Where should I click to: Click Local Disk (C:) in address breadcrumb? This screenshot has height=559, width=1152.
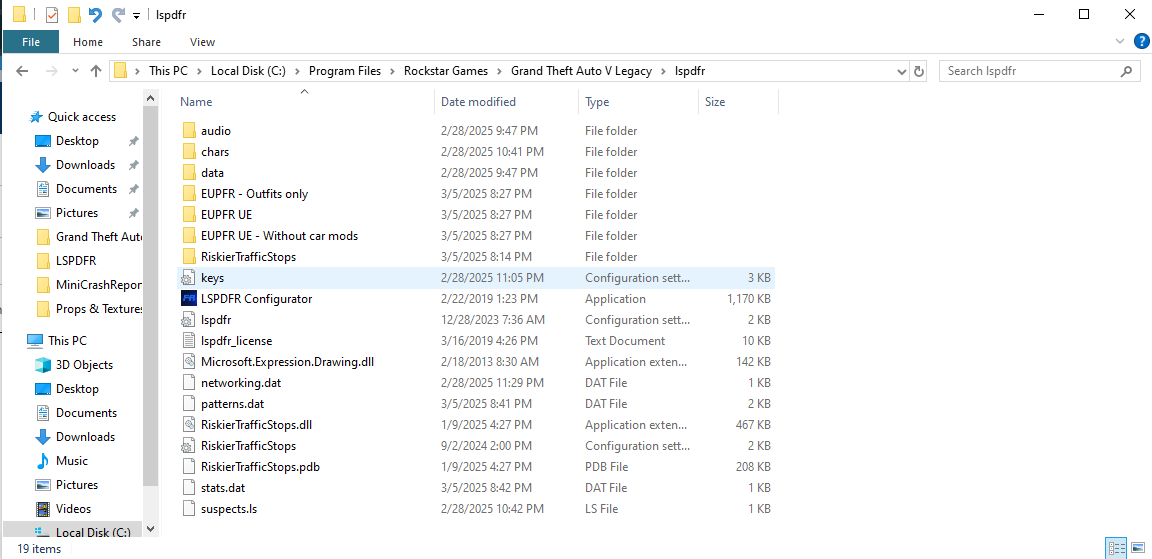coord(248,71)
